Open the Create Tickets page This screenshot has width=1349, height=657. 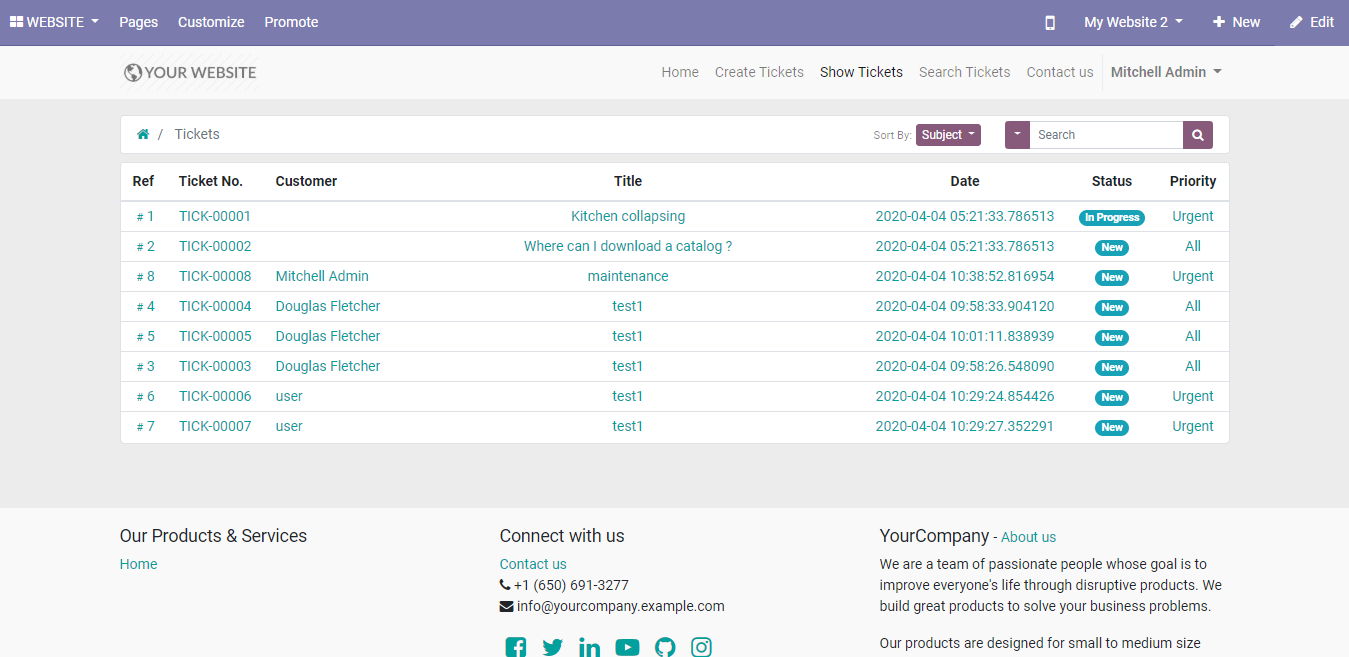click(759, 72)
